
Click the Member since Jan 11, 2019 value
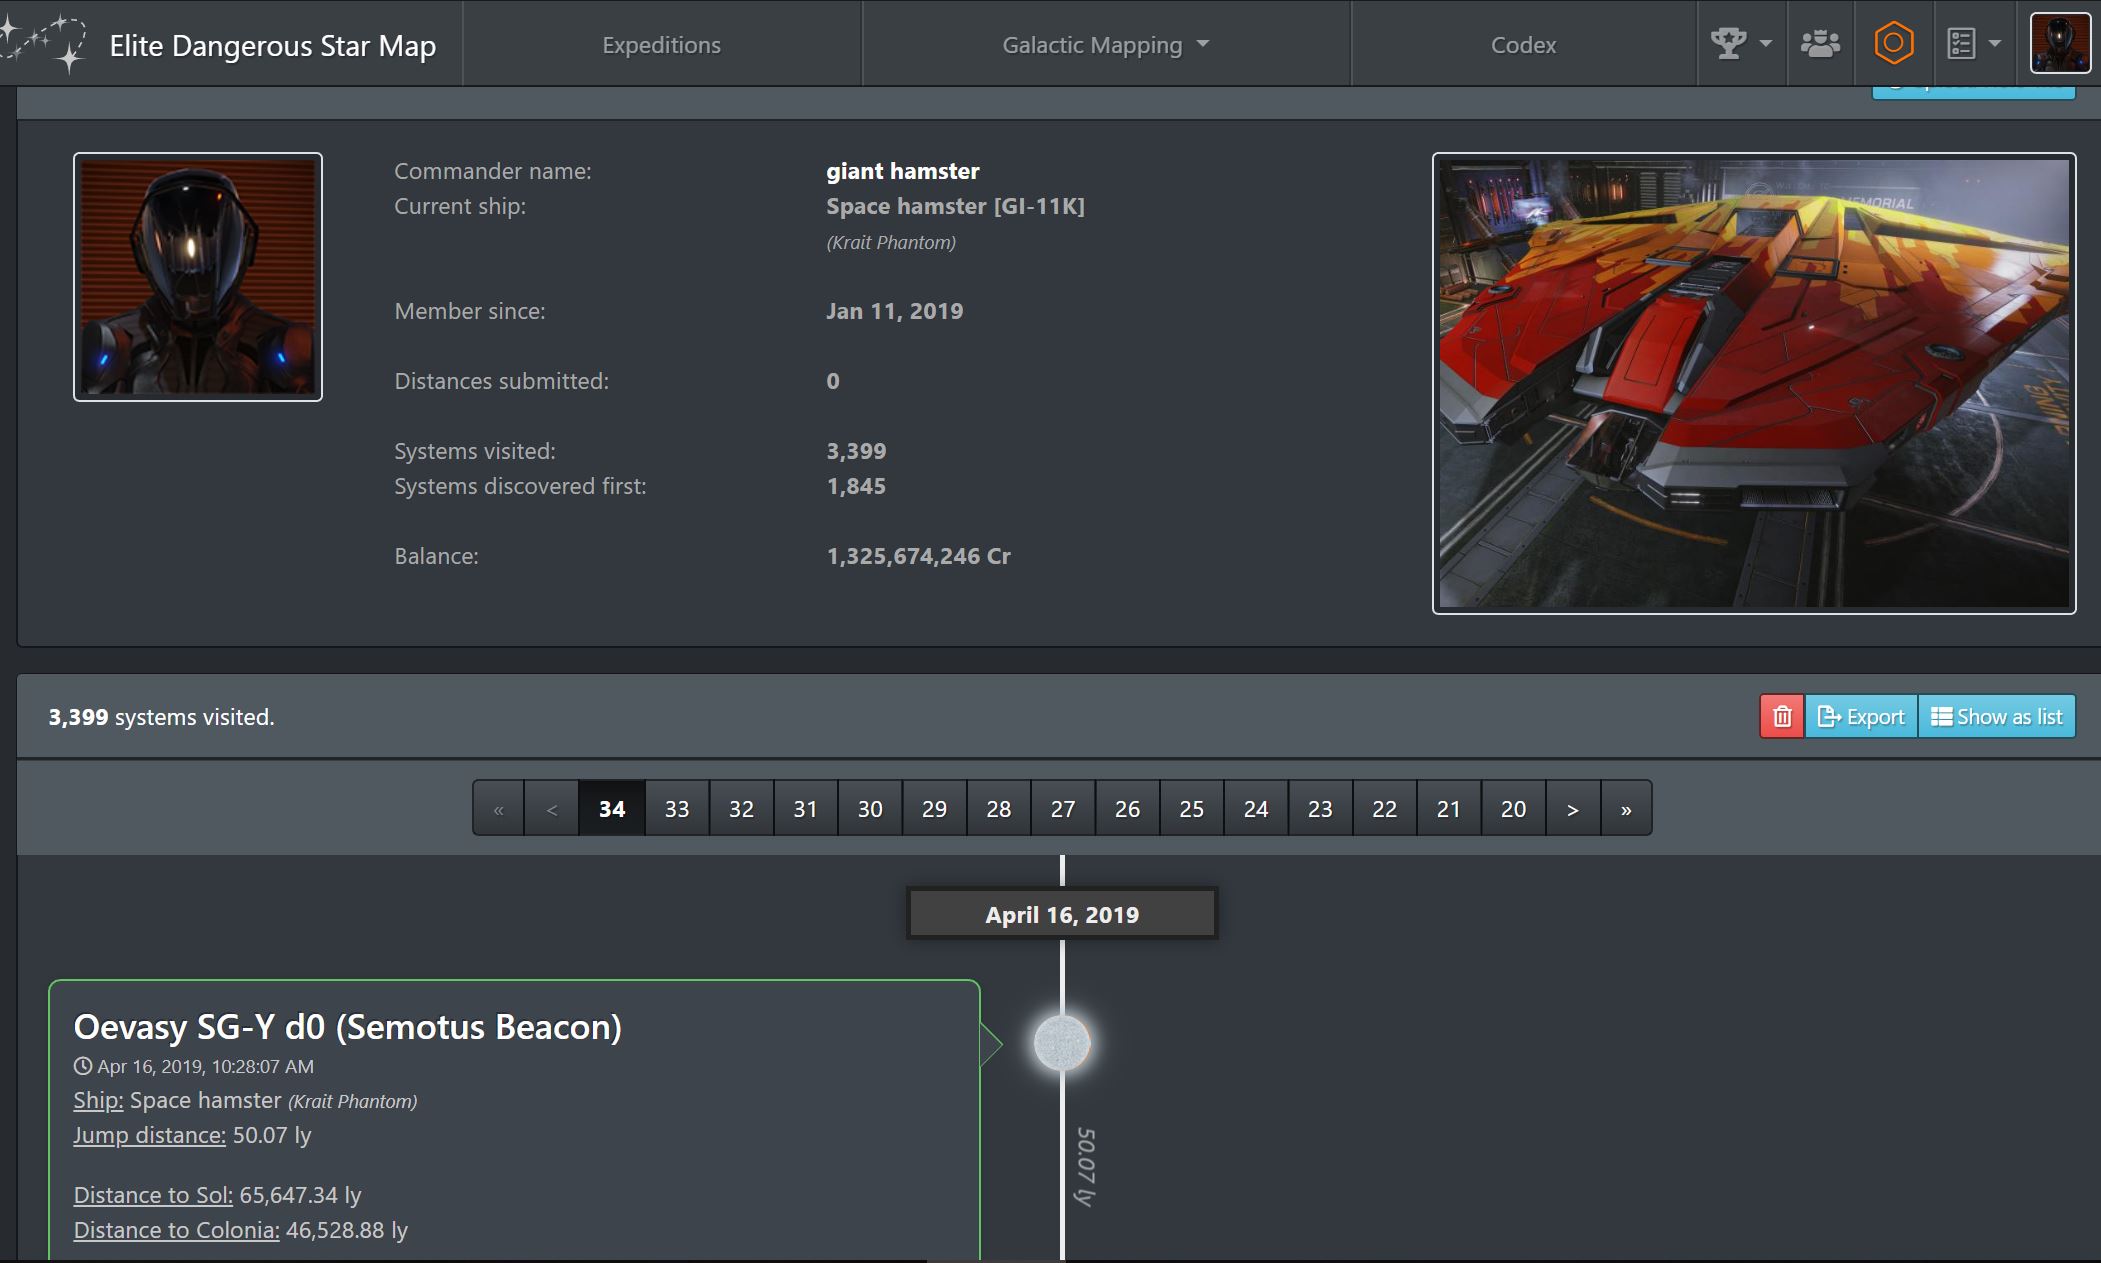[894, 311]
